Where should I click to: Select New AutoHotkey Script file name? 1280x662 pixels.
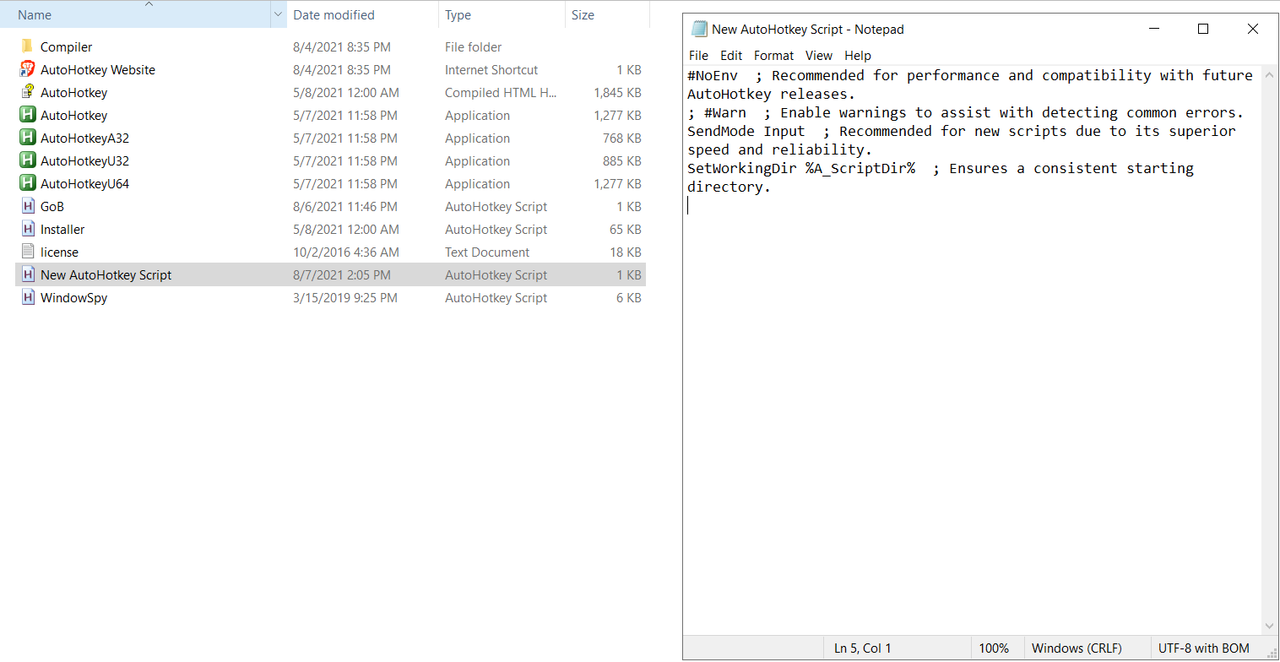click(x=106, y=275)
